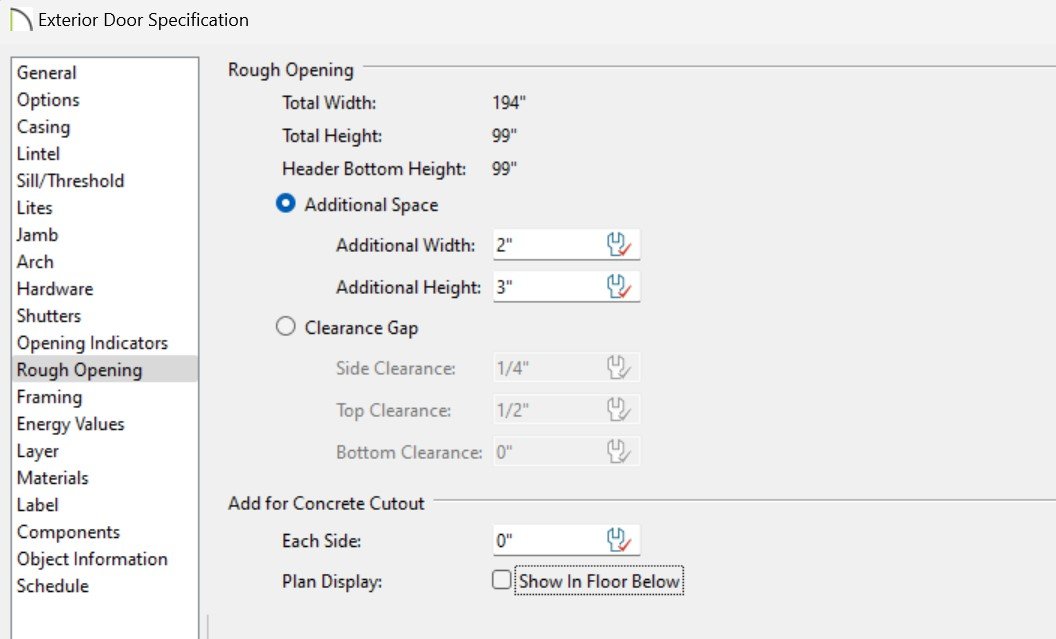Click the grayed wrench icon for Side Clearance
1056x639 pixels.
(619, 369)
